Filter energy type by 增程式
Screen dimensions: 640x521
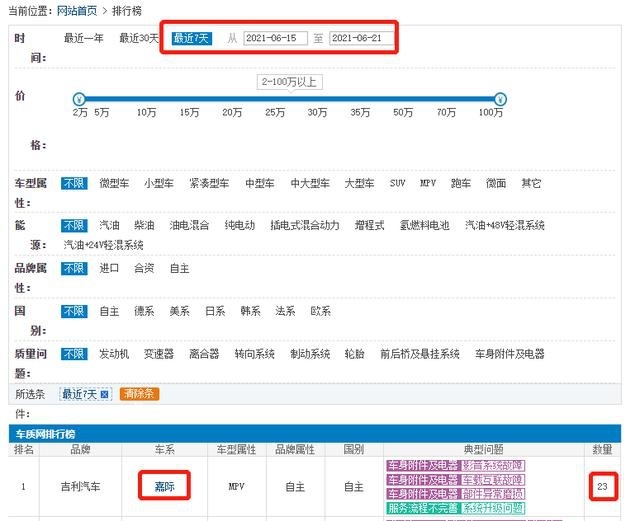click(369, 225)
